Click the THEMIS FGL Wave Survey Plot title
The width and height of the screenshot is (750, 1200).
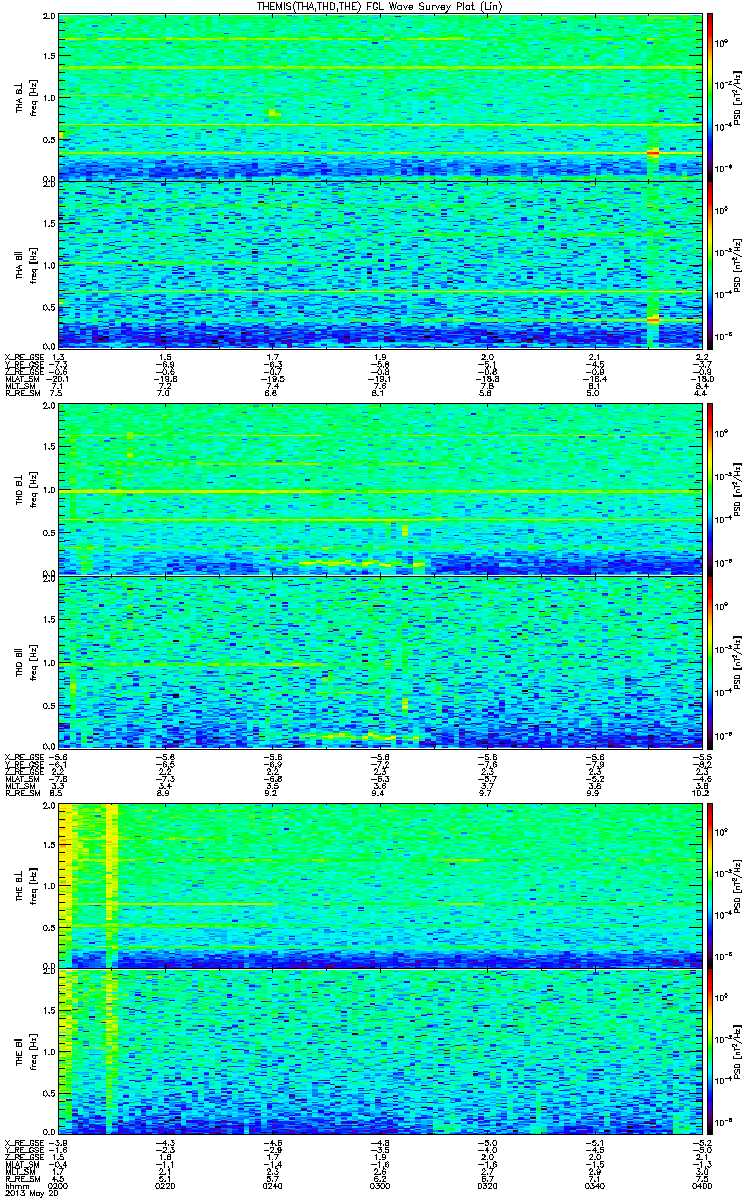point(377,7)
